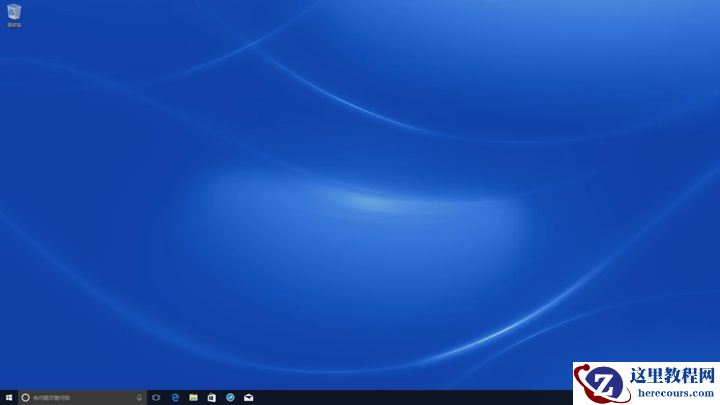
Task: Launch Microsoft Edge from the taskbar
Action: 175,398
